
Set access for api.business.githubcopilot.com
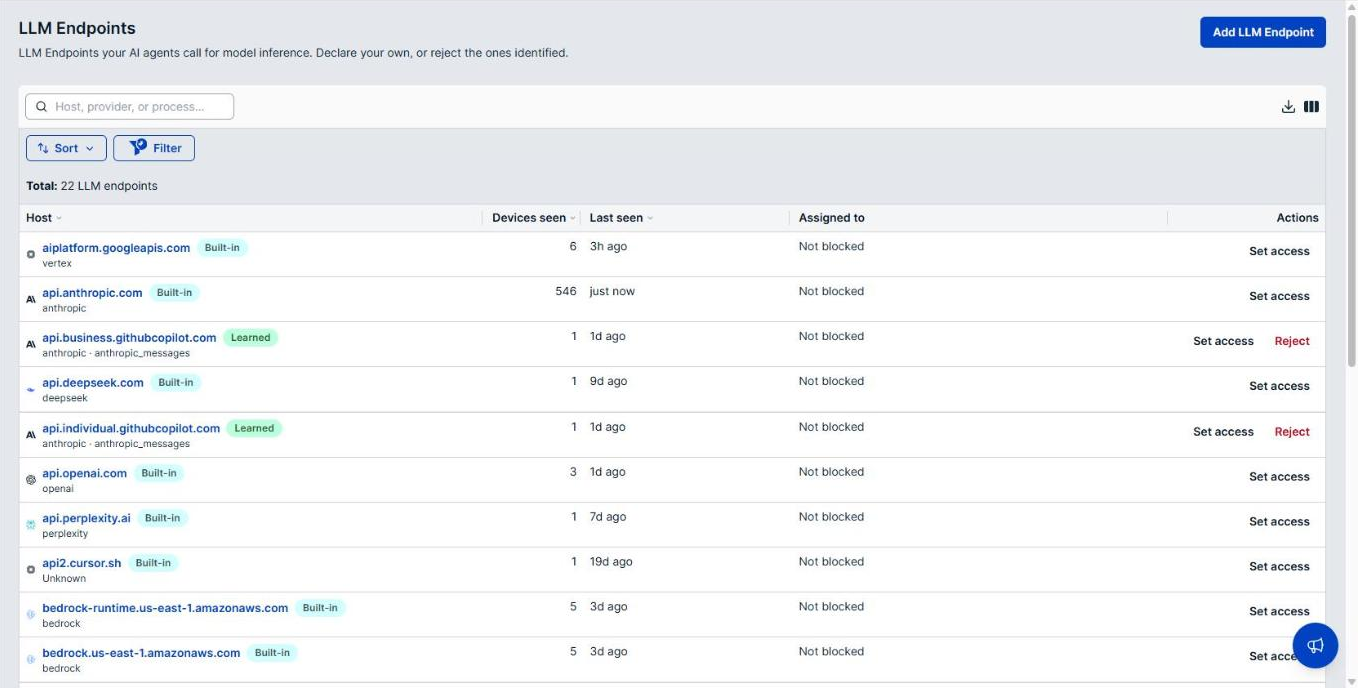1223,341
